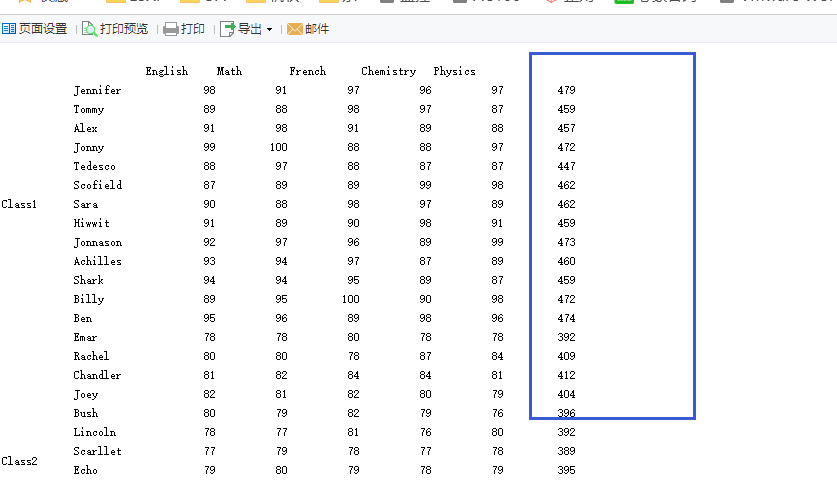Click the Chemistry column header
This screenshot has width=837, height=483.
(x=388, y=71)
